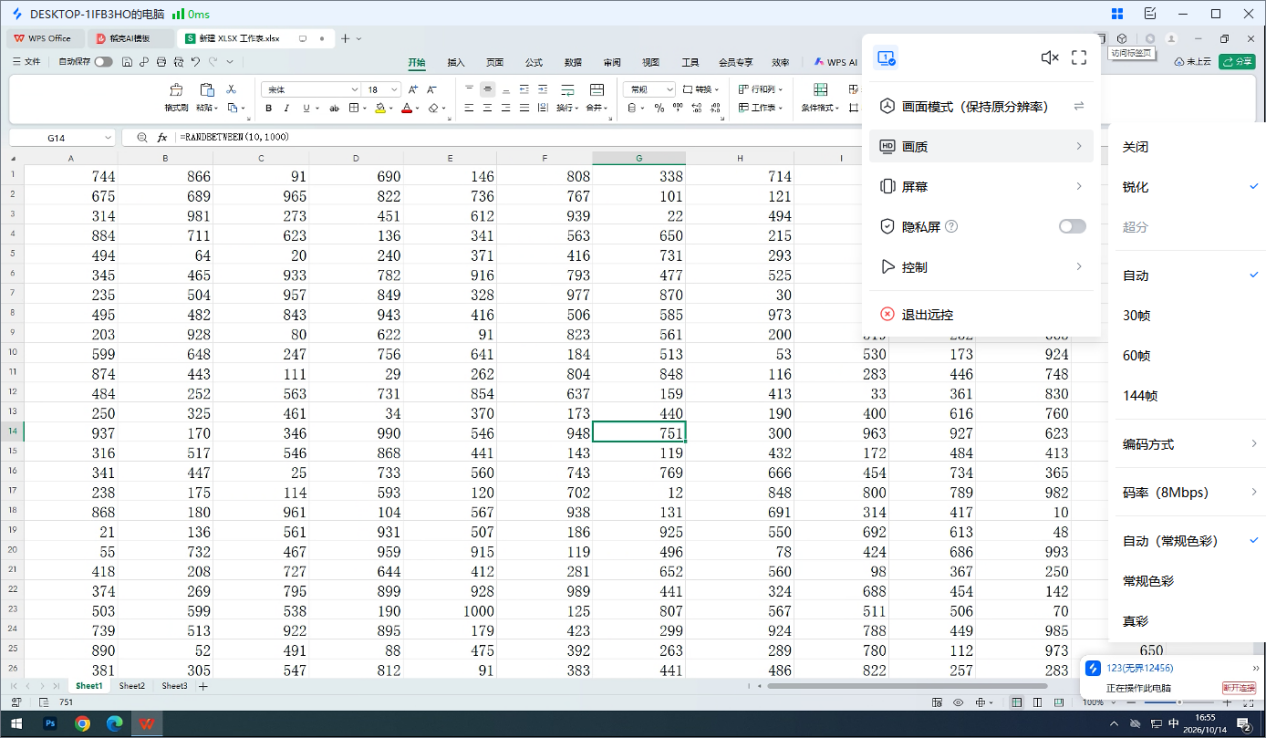
Task: Apply italic formatting with the I icon
Action: [x=287, y=108]
